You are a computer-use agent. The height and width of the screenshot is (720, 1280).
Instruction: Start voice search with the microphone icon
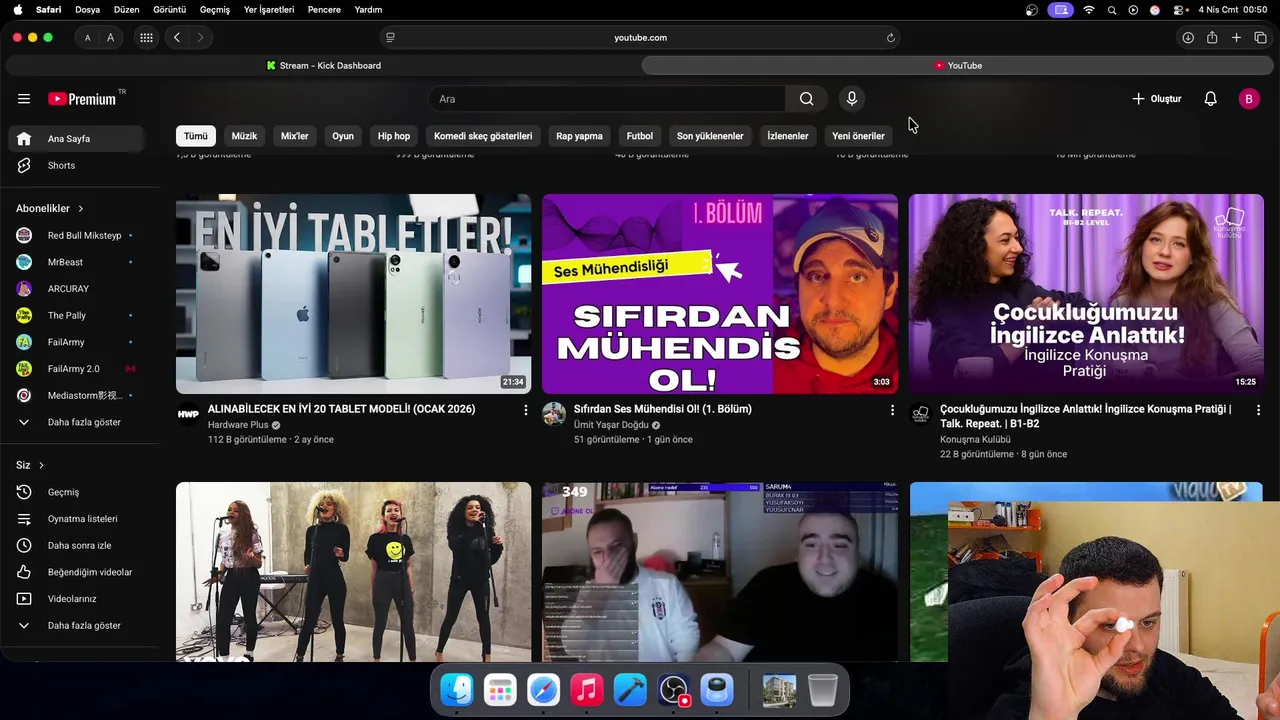852,99
